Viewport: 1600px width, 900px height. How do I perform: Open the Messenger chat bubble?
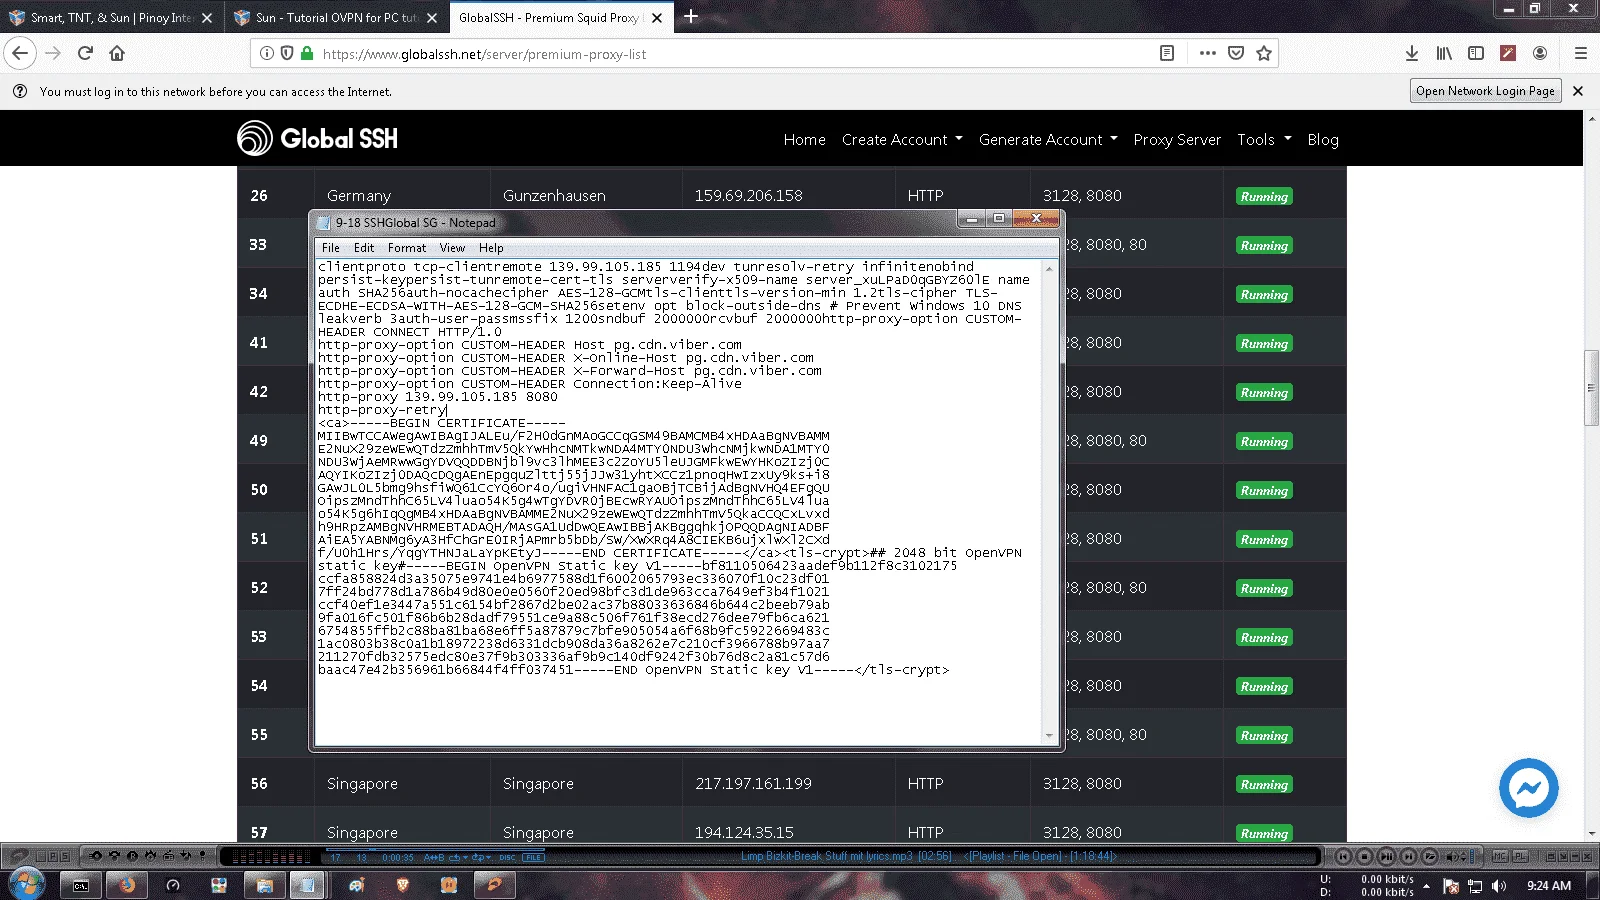(x=1528, y=788)
